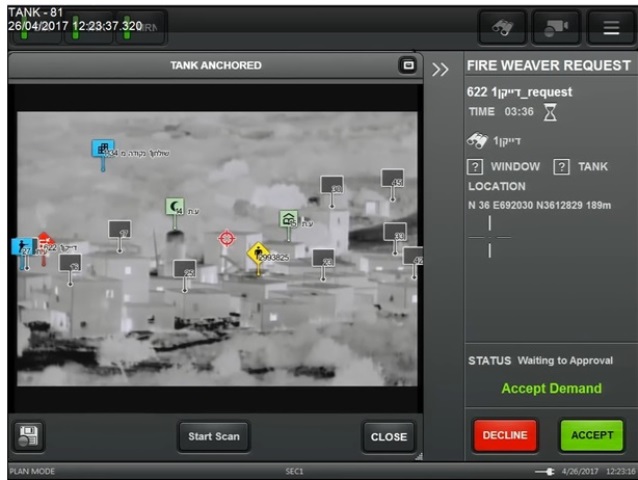Image resolution: width=638 pixels, height=480 pixels.
Task: Decline the Fire Weaver request
Action: (504, 436)
